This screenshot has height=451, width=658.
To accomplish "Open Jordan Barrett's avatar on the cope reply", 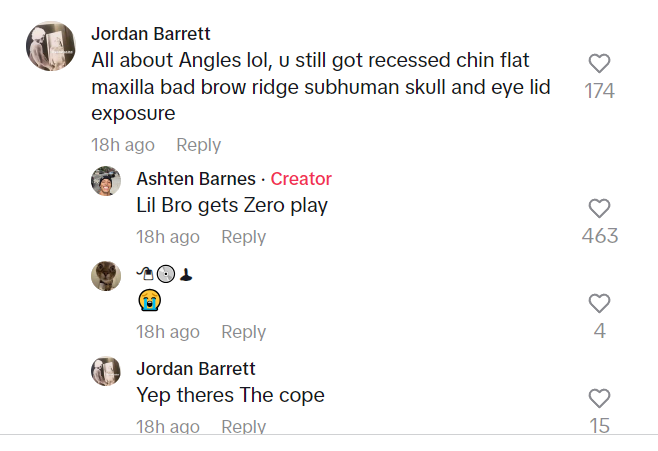I will tap(106, 371).
